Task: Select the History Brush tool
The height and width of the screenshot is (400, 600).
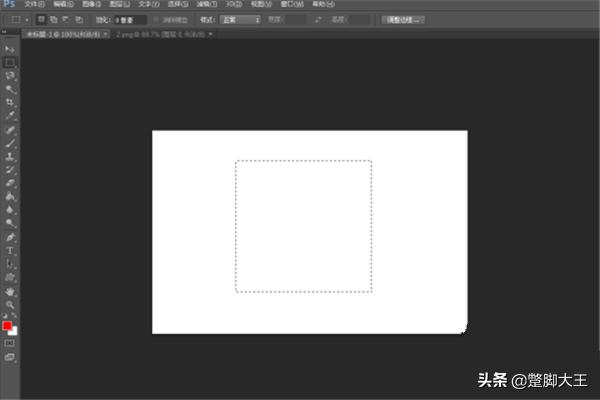Action: click(10, 170)
